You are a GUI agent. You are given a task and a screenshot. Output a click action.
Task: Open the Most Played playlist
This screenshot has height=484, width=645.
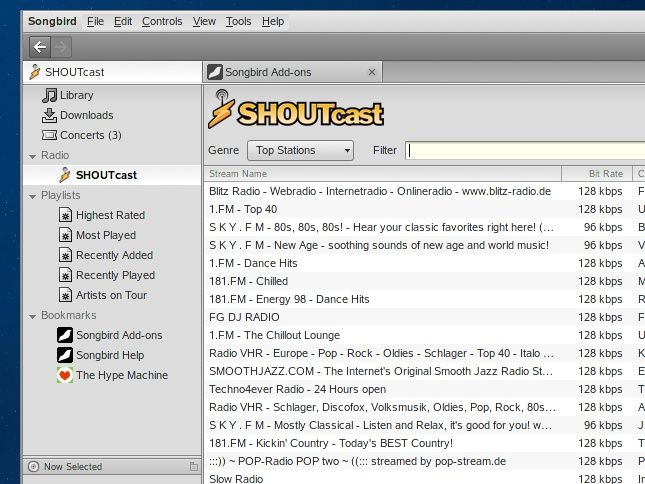point(112,235)
